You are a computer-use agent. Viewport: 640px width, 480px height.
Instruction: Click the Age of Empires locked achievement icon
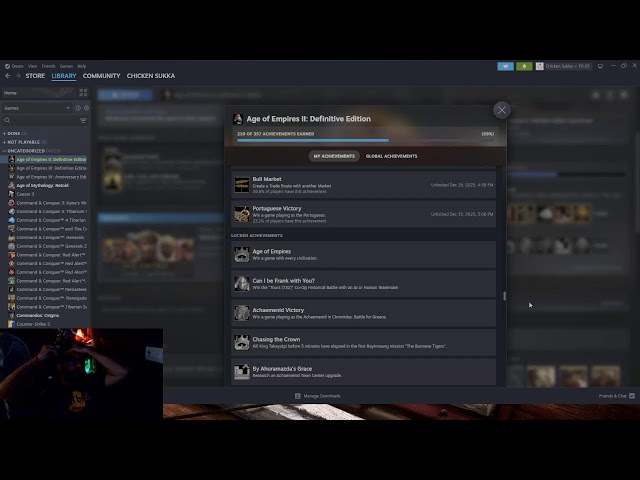[242, 254]
